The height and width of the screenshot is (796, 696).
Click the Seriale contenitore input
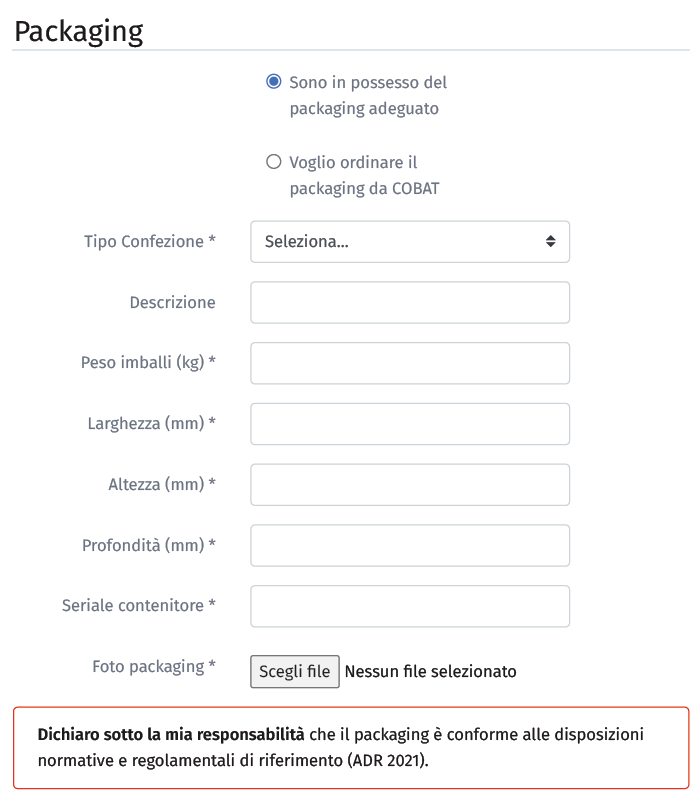pos(409,606)
